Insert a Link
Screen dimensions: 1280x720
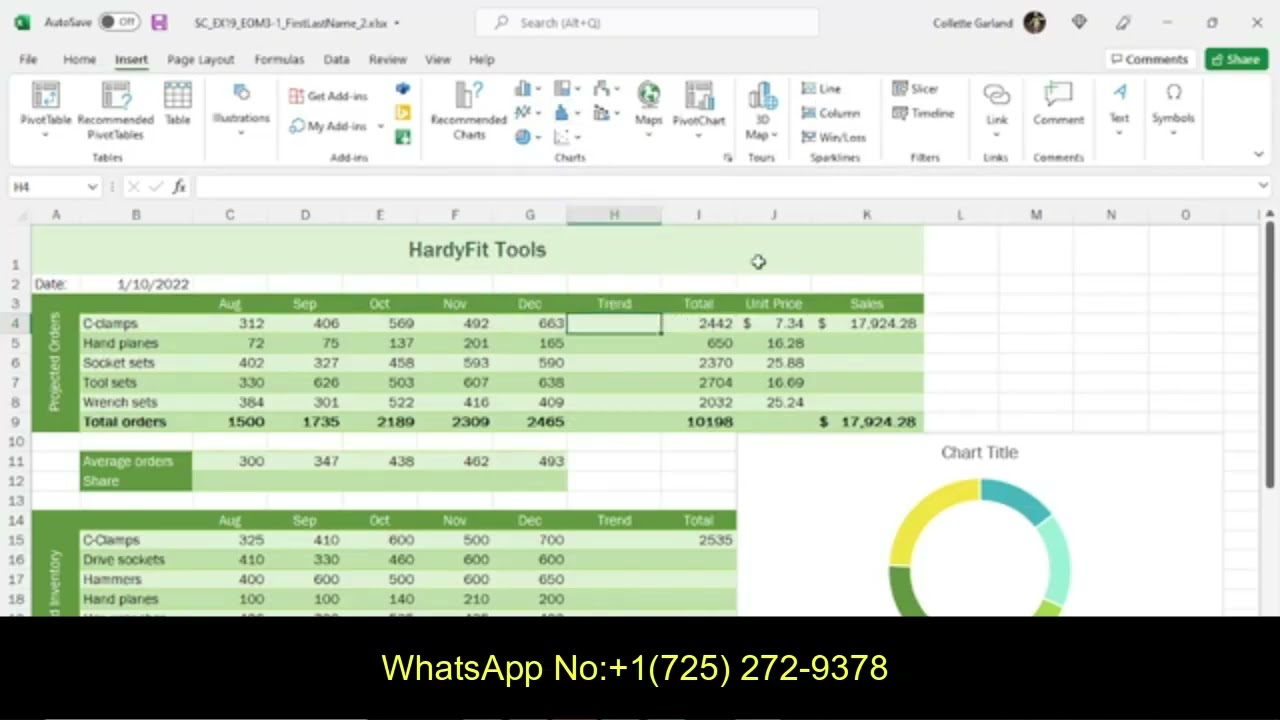coord(997,109)
